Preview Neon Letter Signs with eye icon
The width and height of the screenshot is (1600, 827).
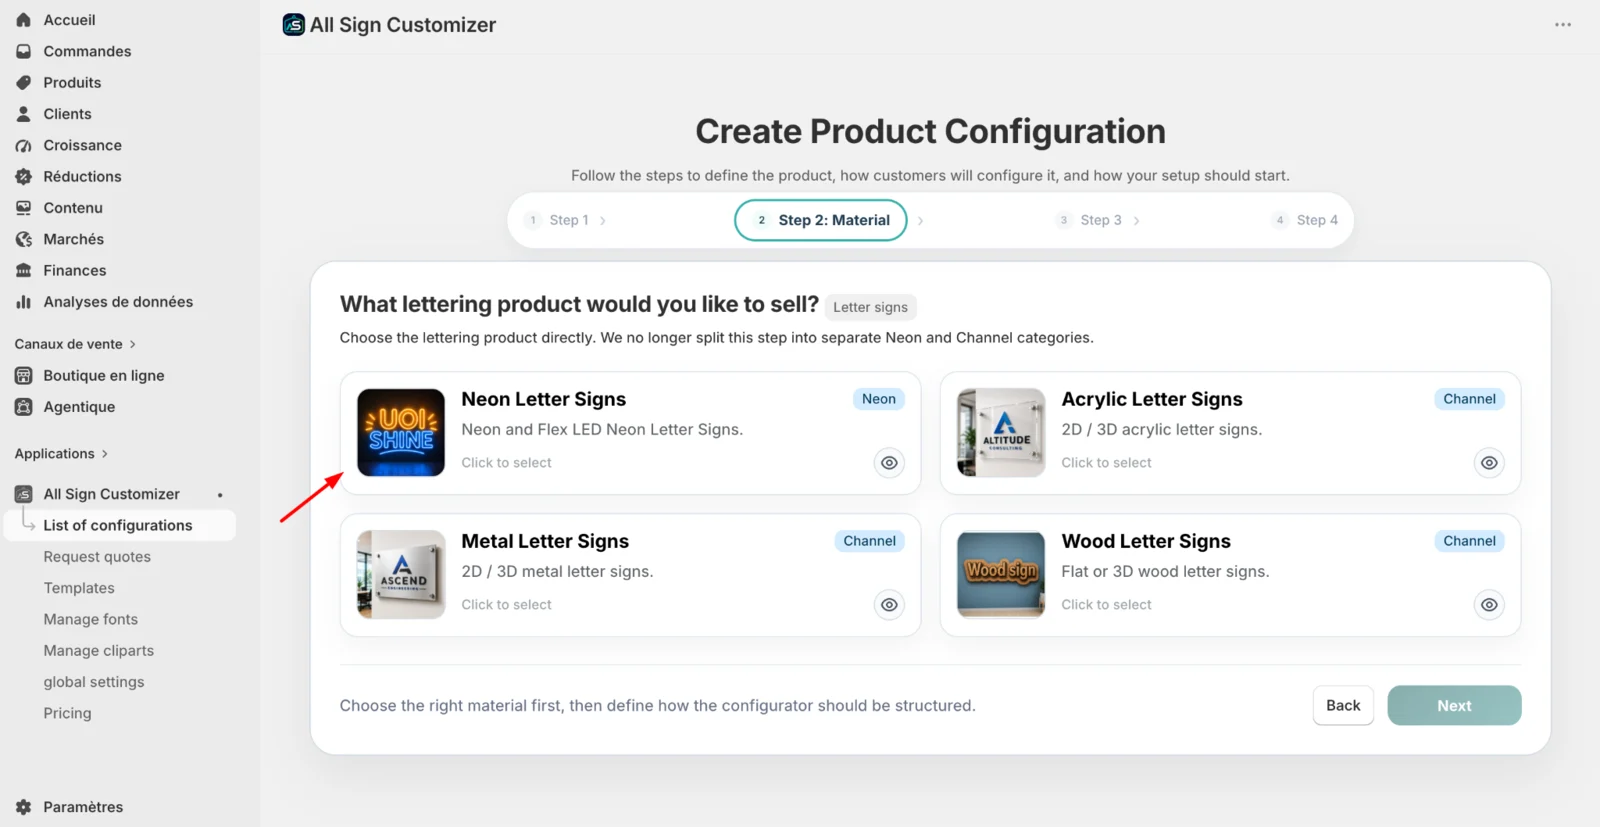pos(889,463)
